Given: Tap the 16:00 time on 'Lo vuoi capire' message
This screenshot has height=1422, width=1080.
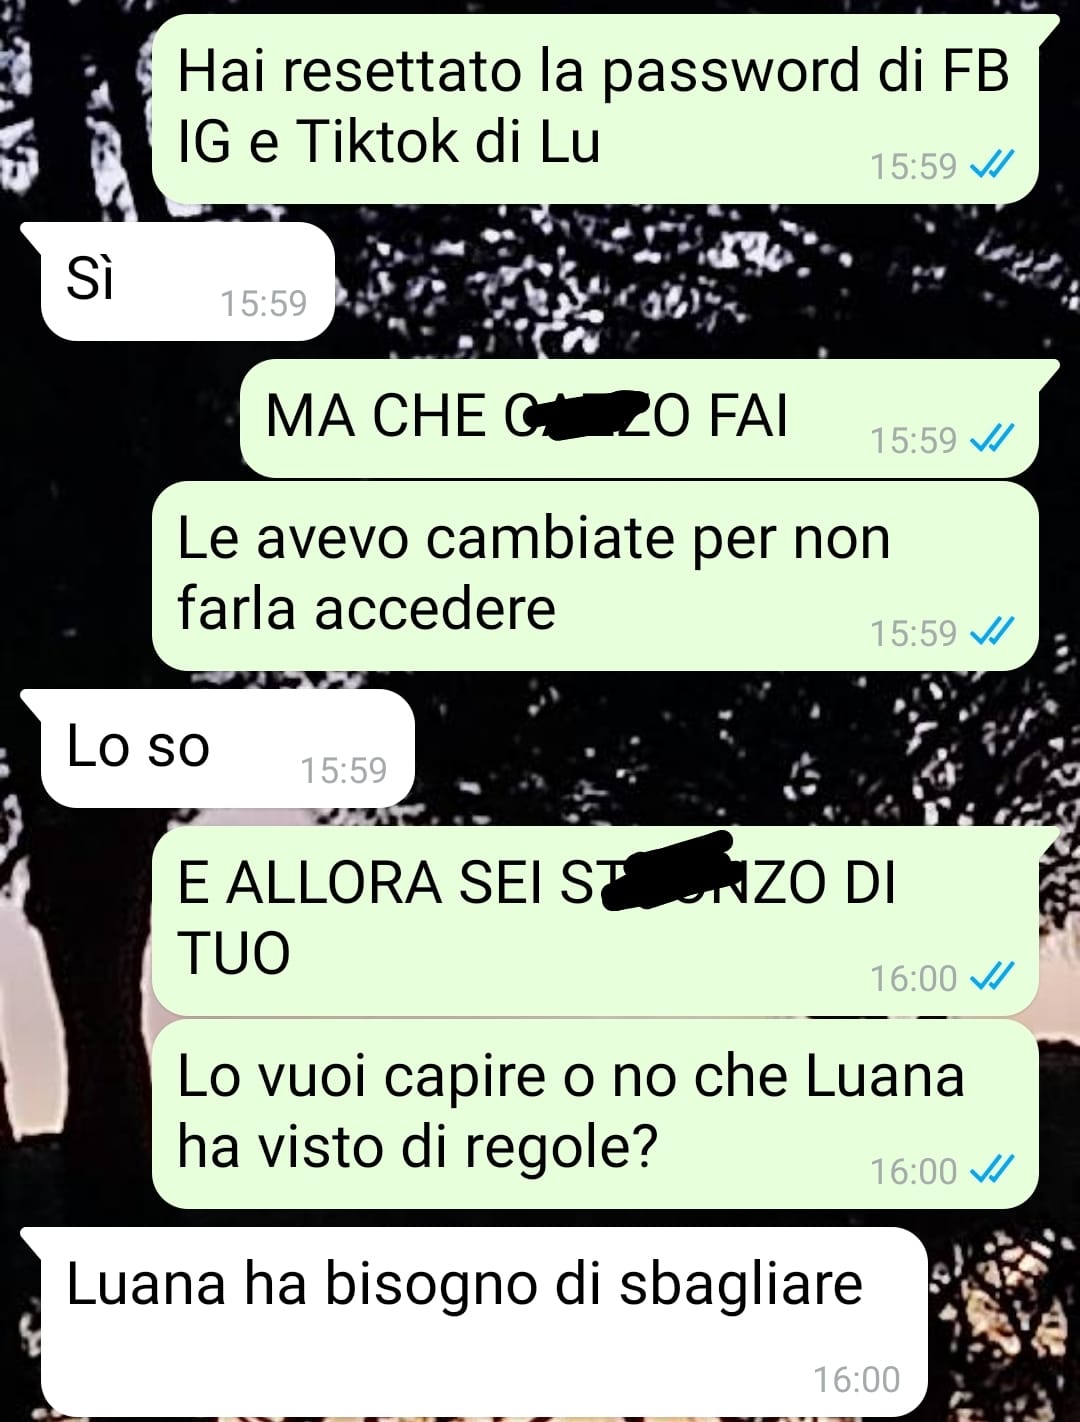Looking at the screenshot, I should coord(914,1170).
